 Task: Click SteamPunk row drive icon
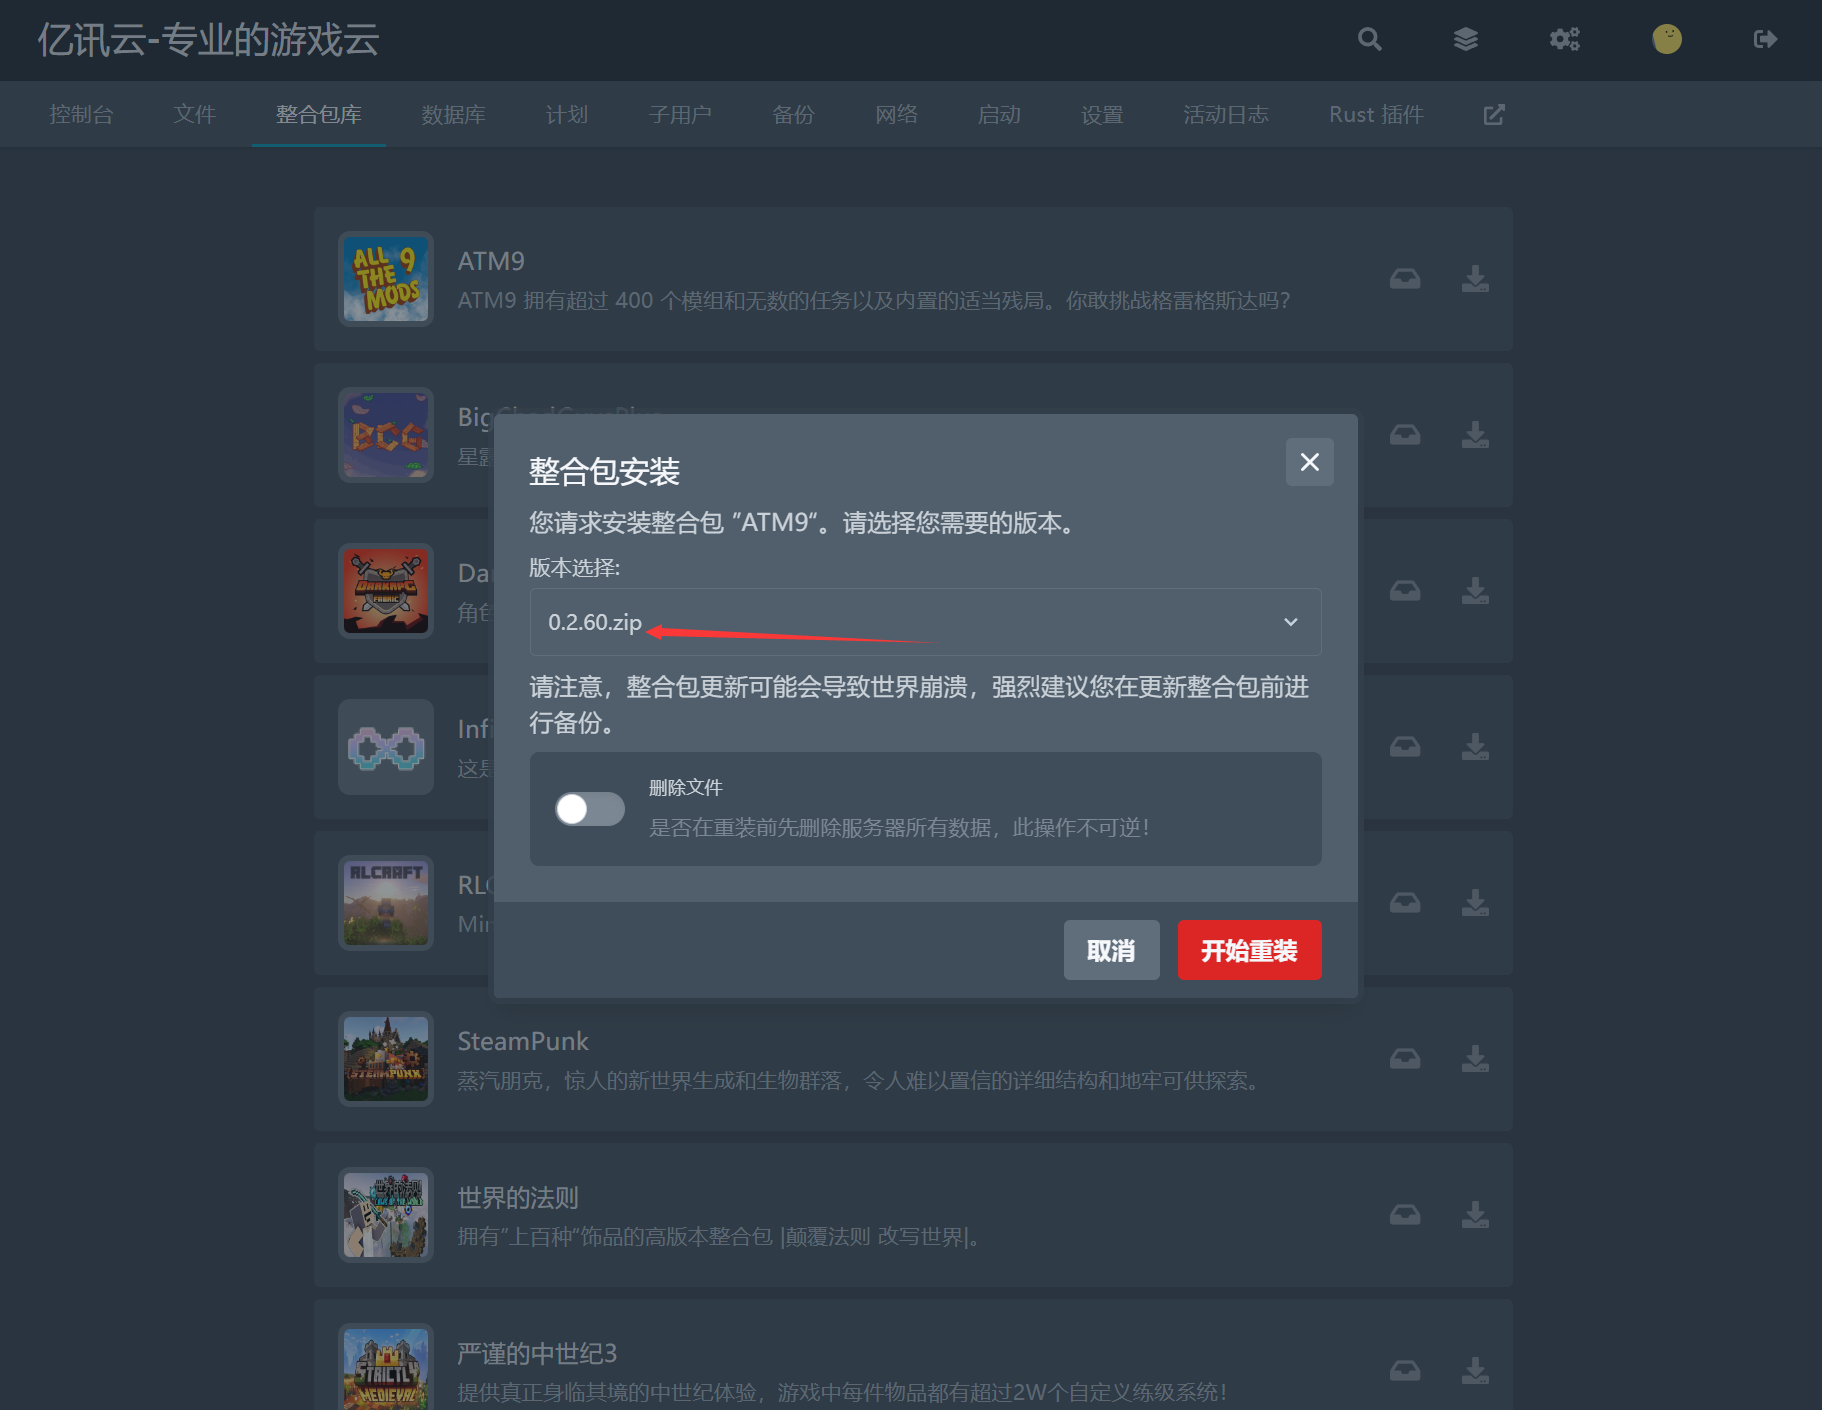click(1405, 1059)
